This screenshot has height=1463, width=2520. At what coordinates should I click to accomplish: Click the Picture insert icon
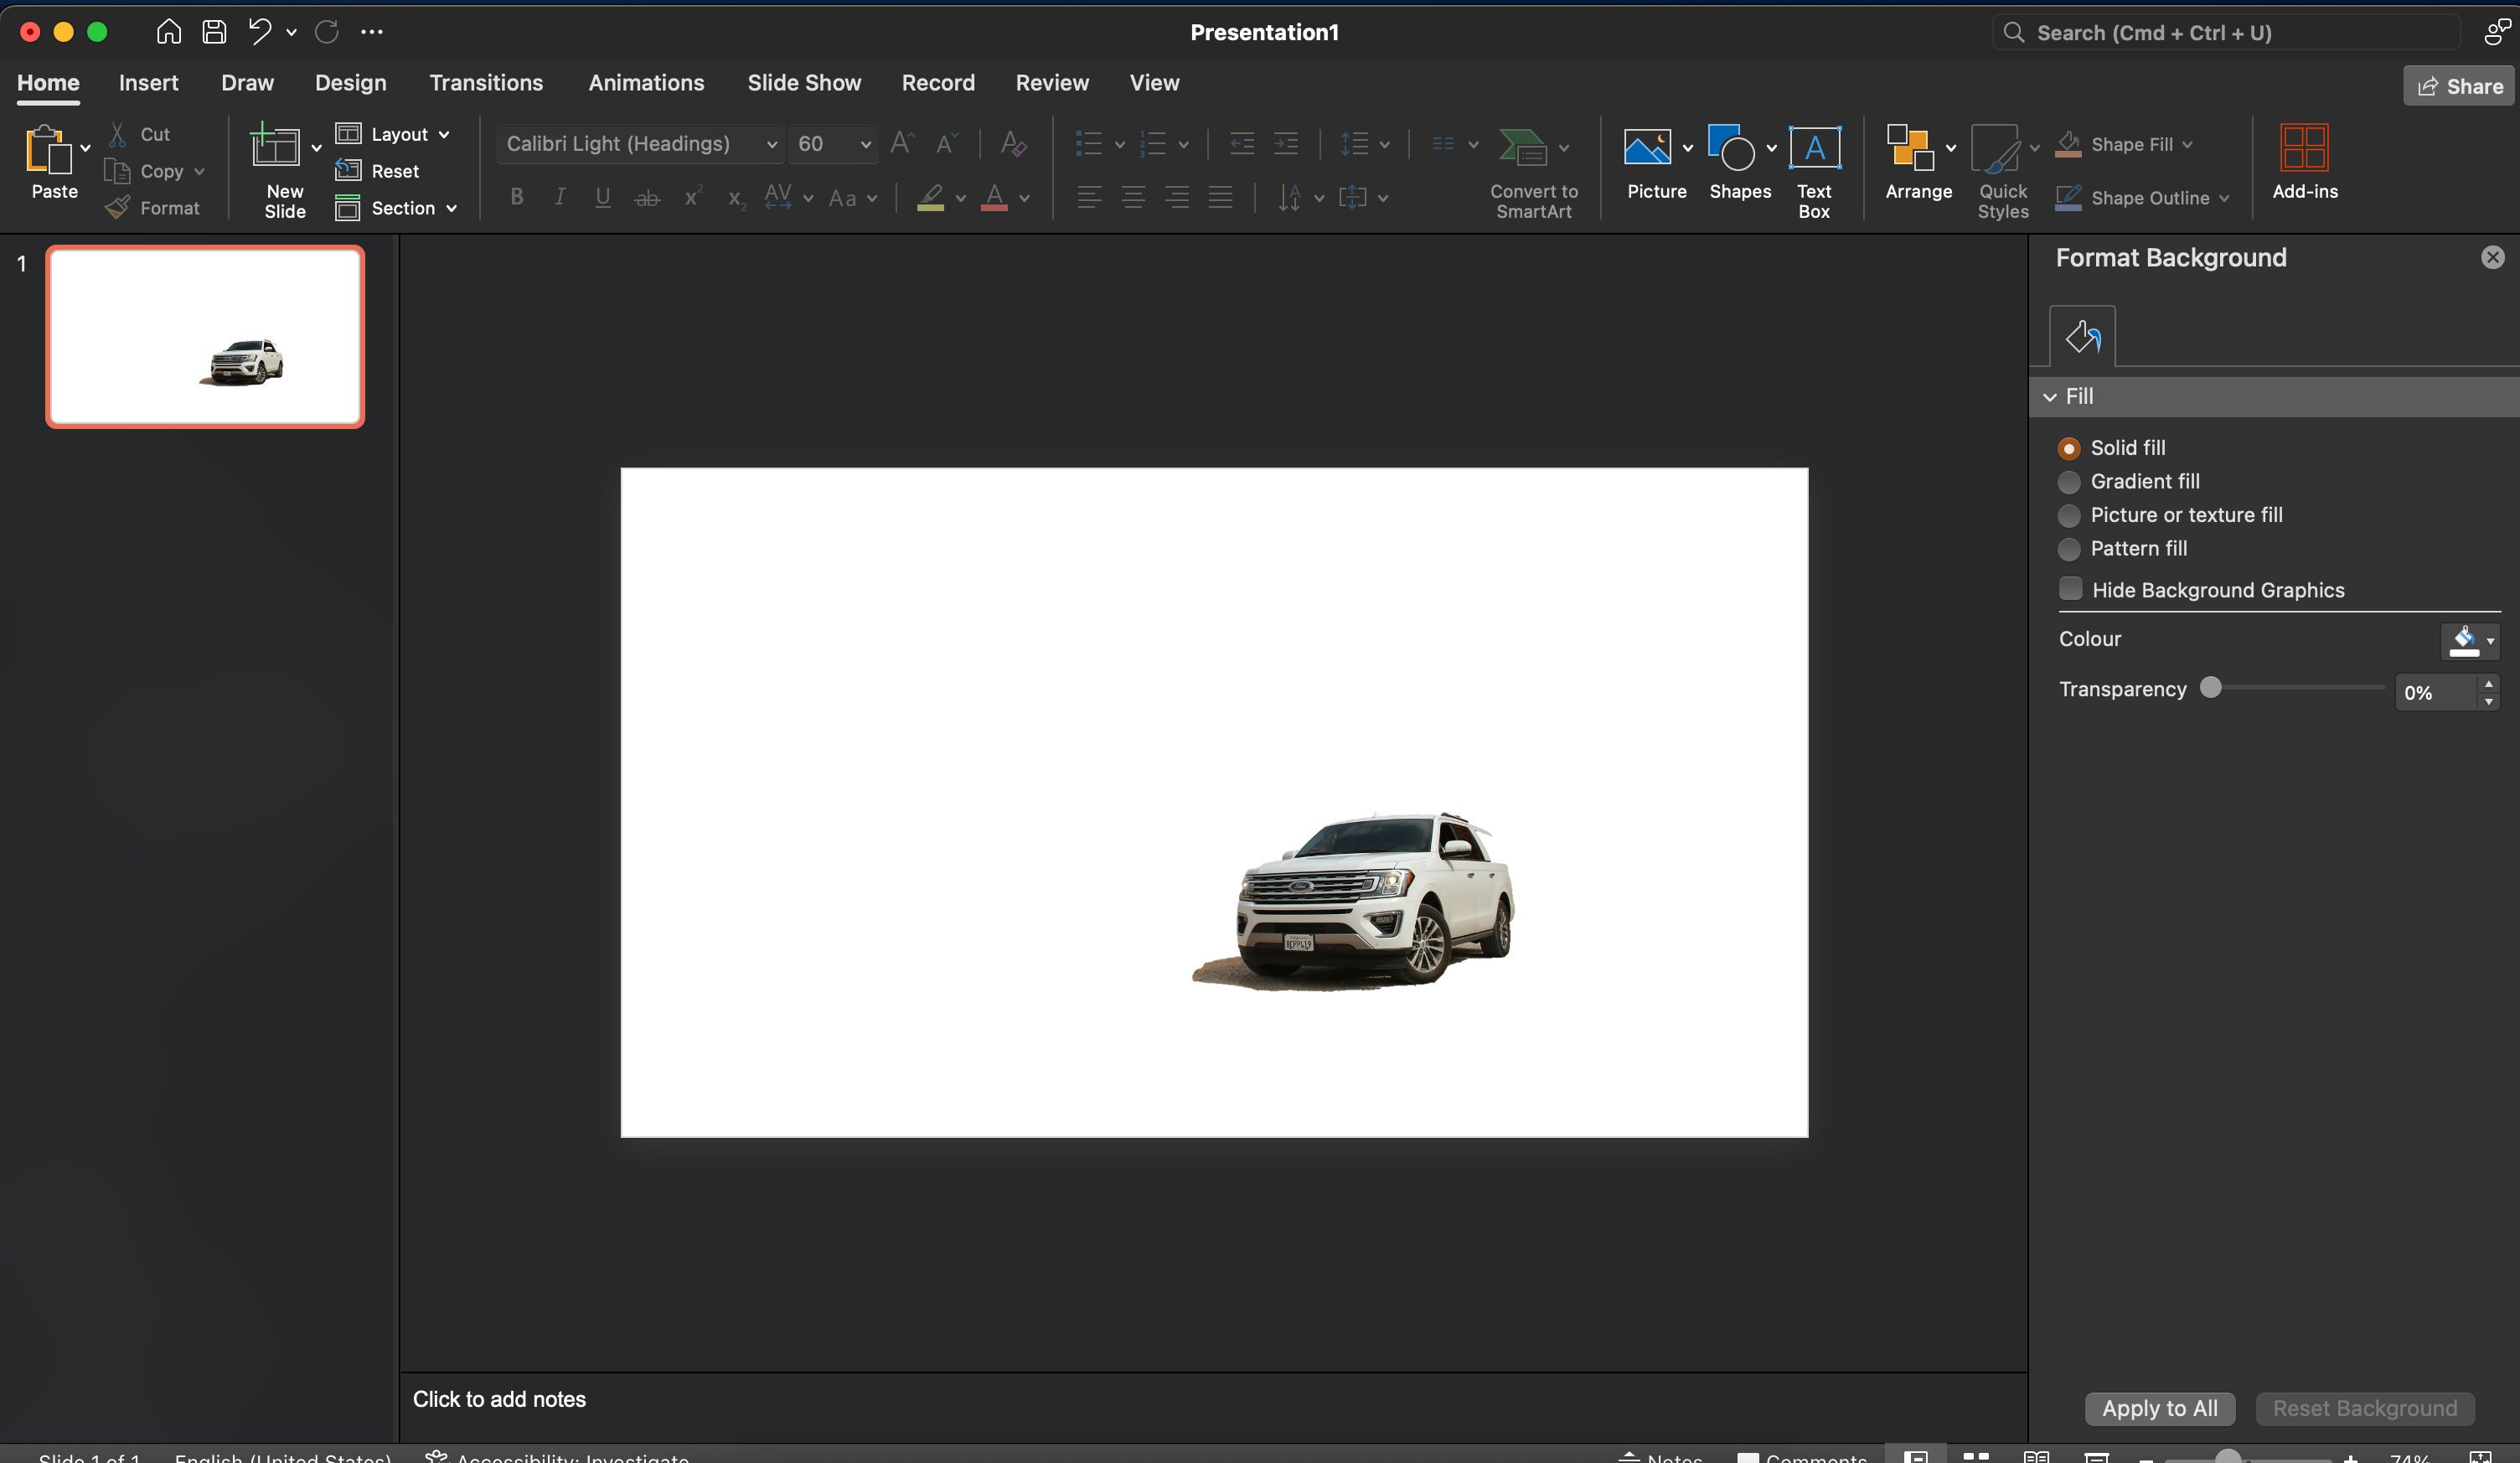(x=1646, y=148)
